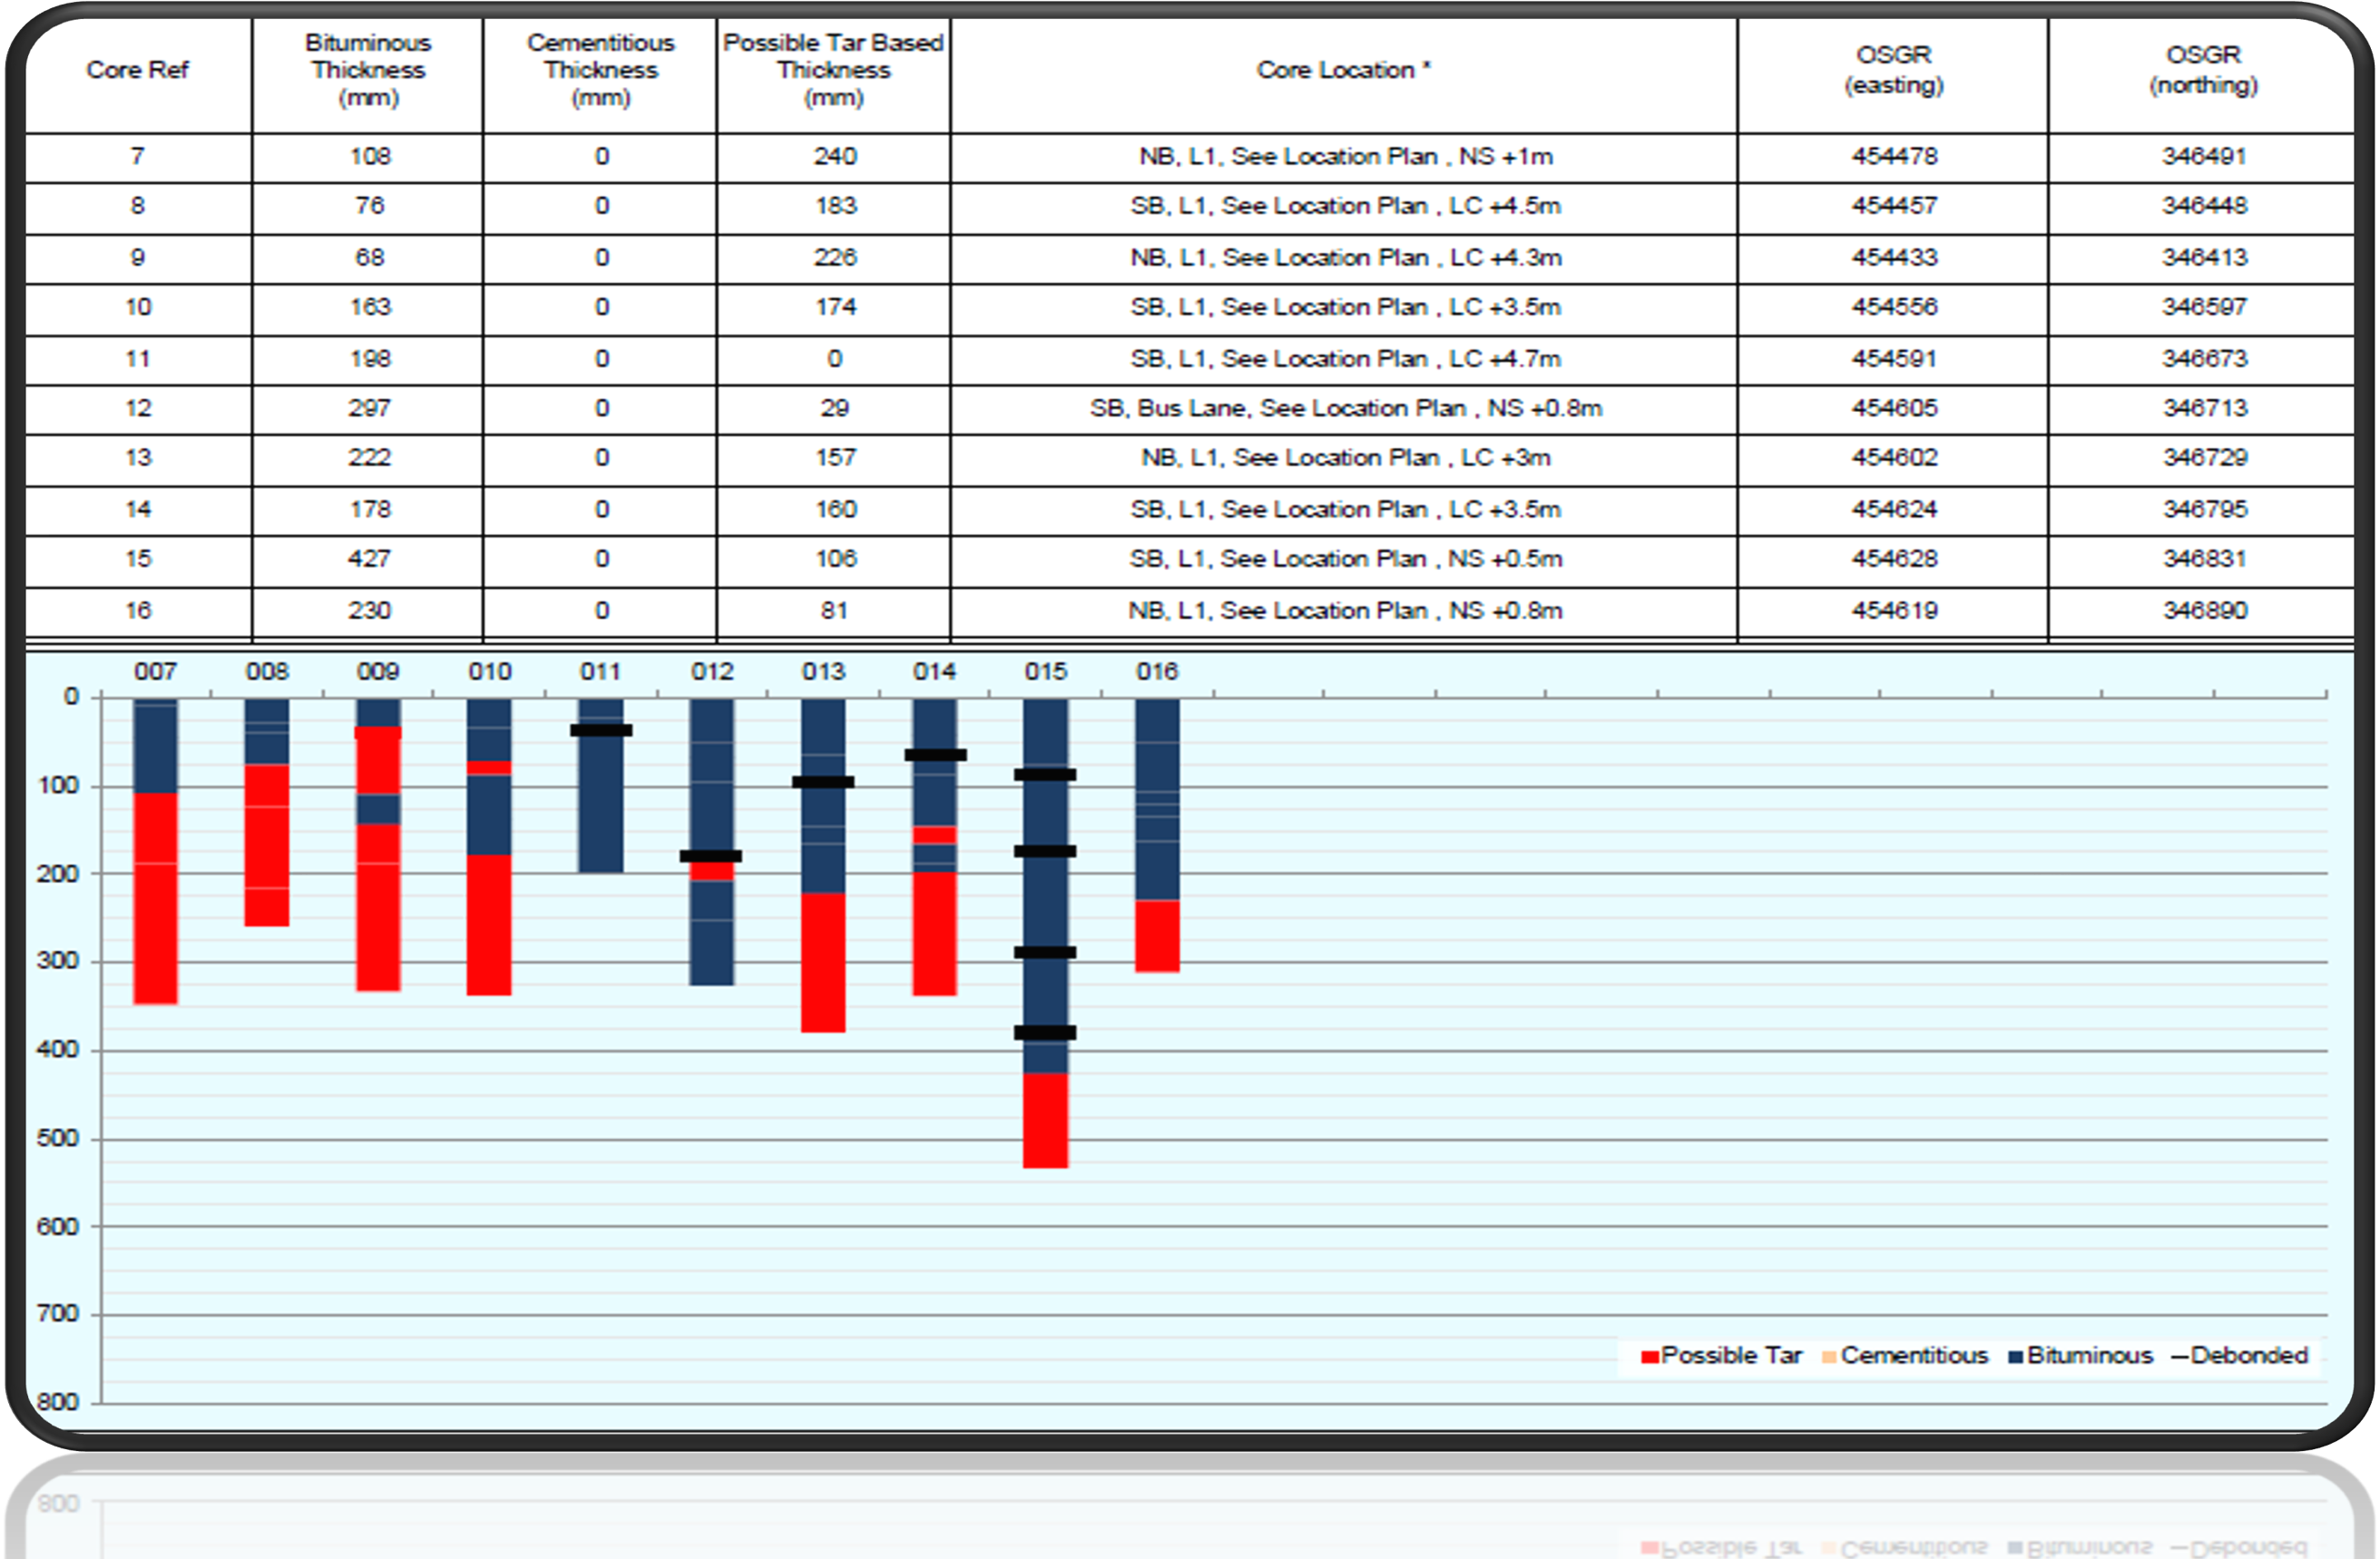Image resolution: width=2380 pixels, height=1559 pixels.
Task: Select the OSGR northing column header
Action: coord(2203,70)
